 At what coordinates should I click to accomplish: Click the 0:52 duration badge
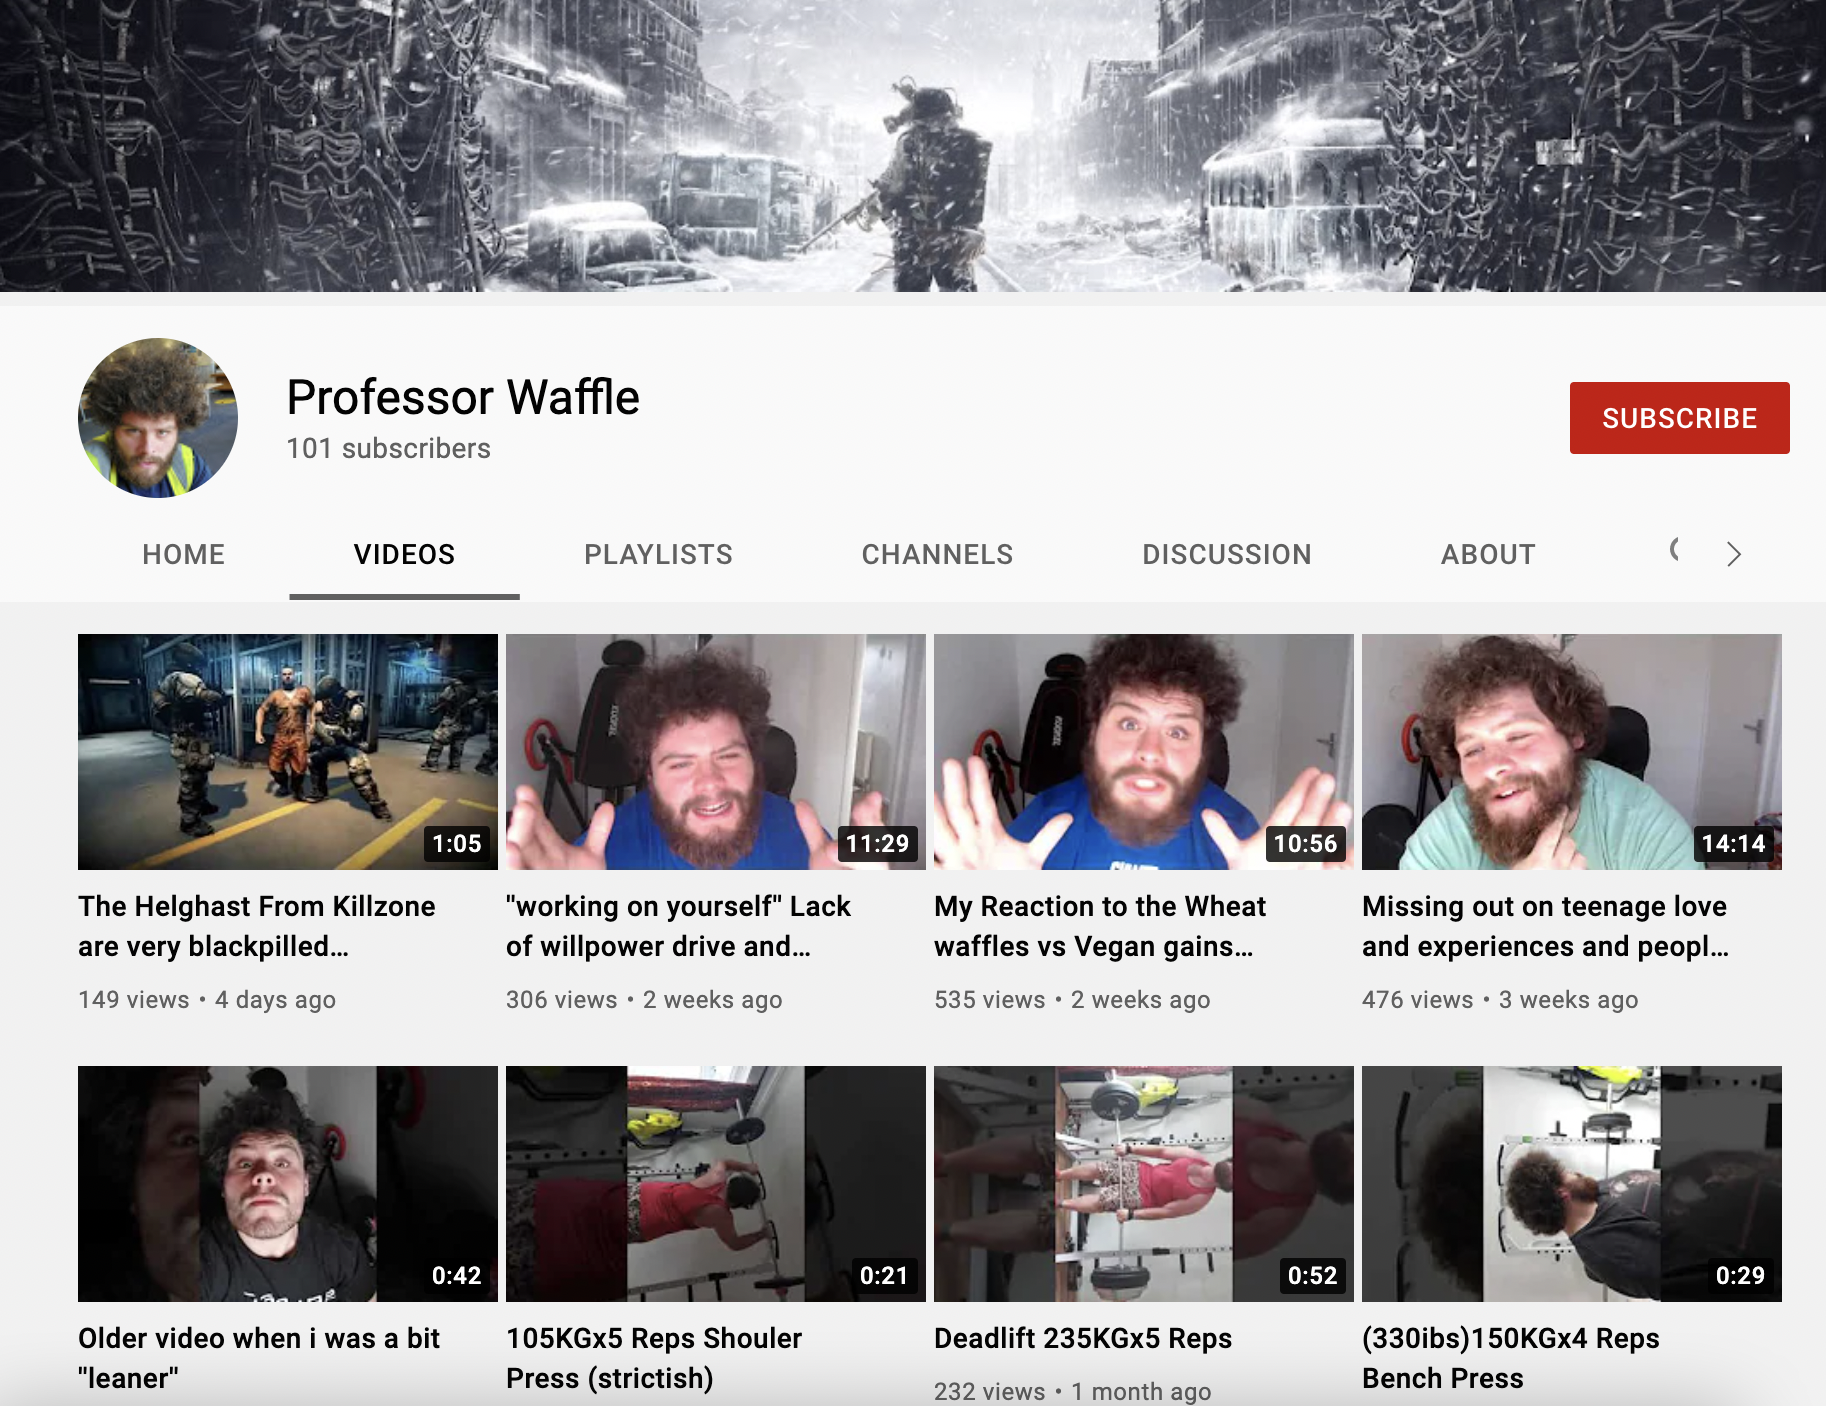(x=1312, y=1276)
